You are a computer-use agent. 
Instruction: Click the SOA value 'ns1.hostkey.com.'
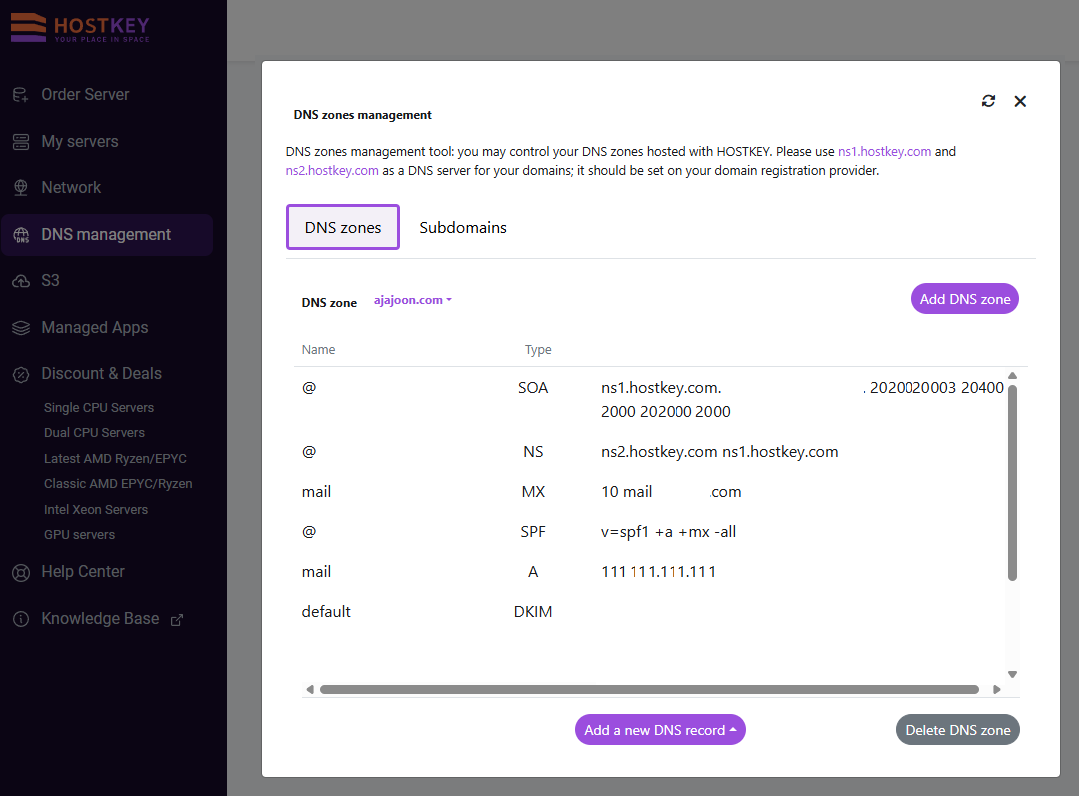(x=661, y=388)
